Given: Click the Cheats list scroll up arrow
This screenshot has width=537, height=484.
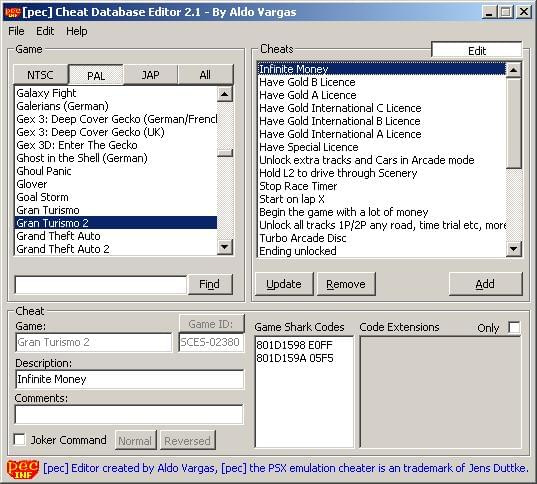Looking at the screenshot, I should click(513, 70).
